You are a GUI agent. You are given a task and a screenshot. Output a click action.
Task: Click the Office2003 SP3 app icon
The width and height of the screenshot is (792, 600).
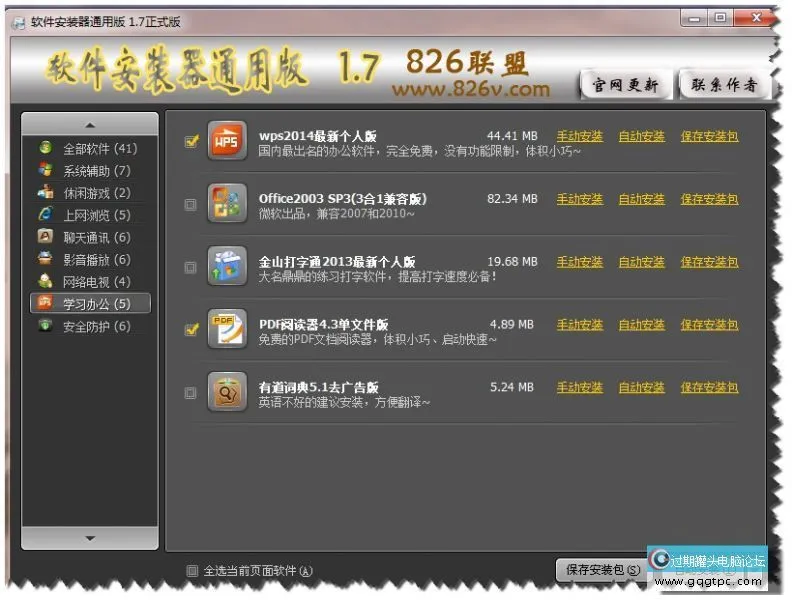(x=227, y=203)
